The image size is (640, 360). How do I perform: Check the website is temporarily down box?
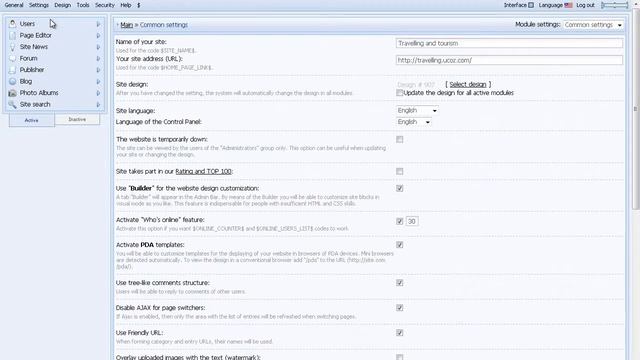tap(400, 140)
